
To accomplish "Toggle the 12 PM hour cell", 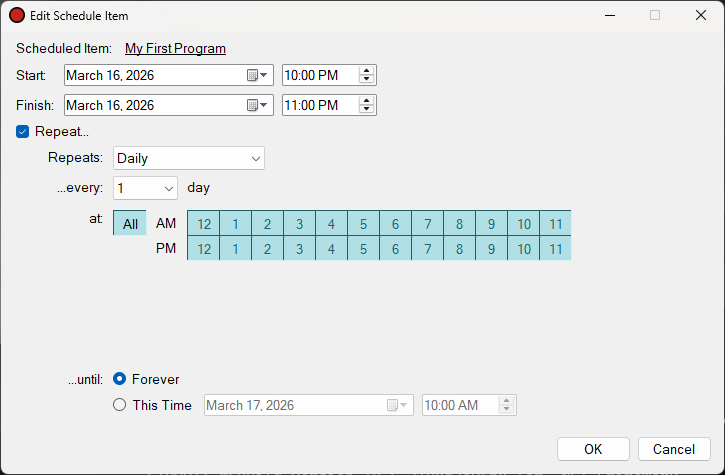I will point(203,248).
